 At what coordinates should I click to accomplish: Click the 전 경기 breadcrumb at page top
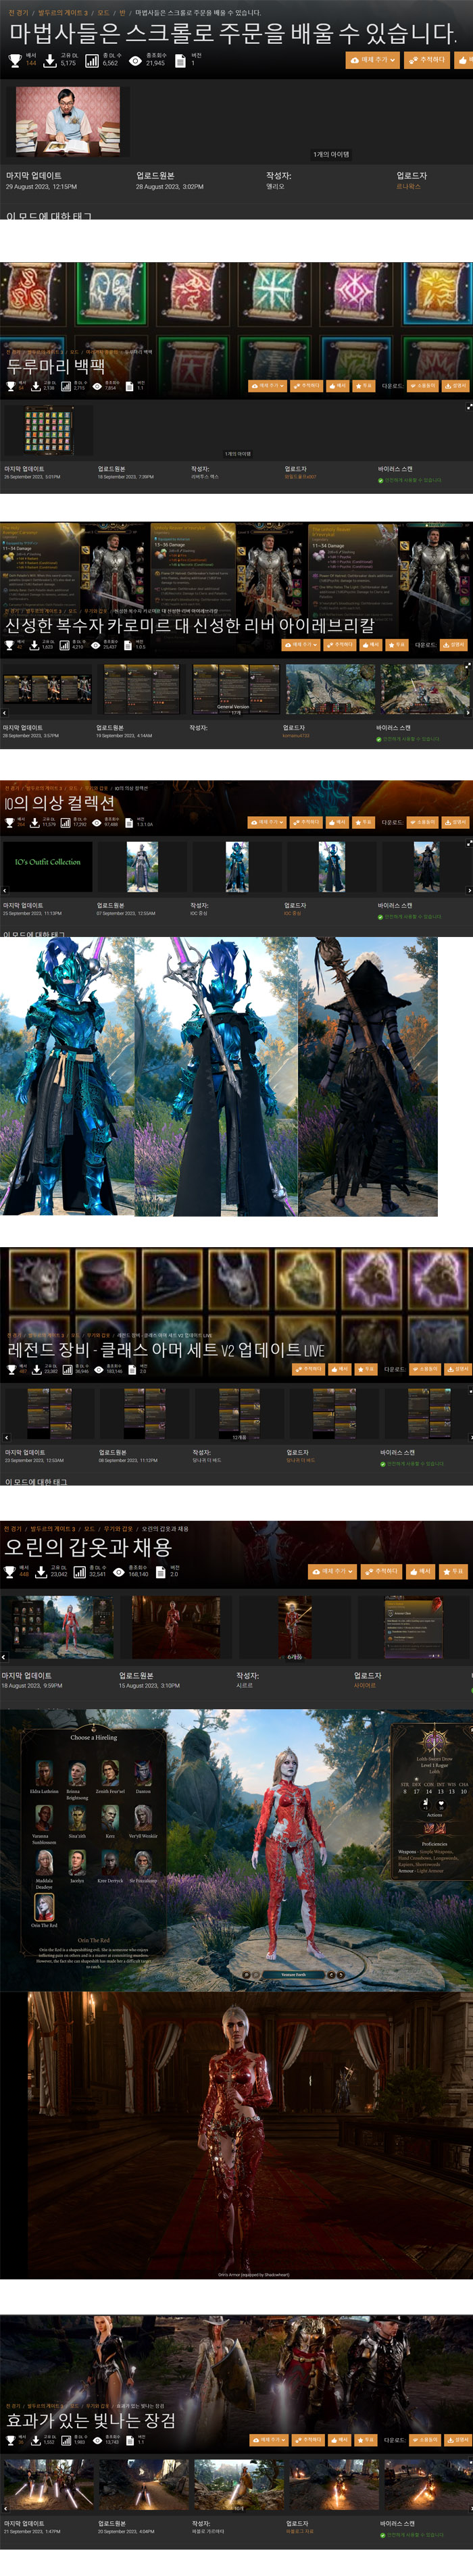[18, 13]
